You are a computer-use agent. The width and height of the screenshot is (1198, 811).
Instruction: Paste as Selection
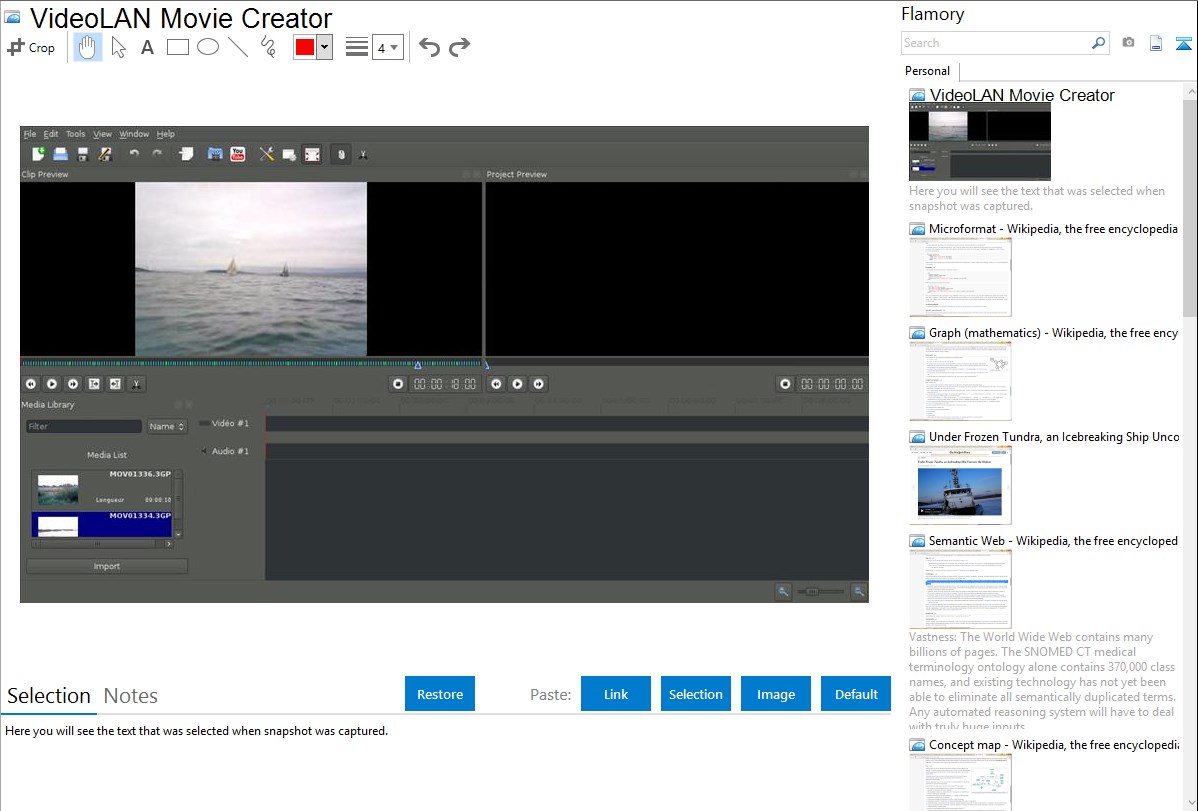point(695,694)
